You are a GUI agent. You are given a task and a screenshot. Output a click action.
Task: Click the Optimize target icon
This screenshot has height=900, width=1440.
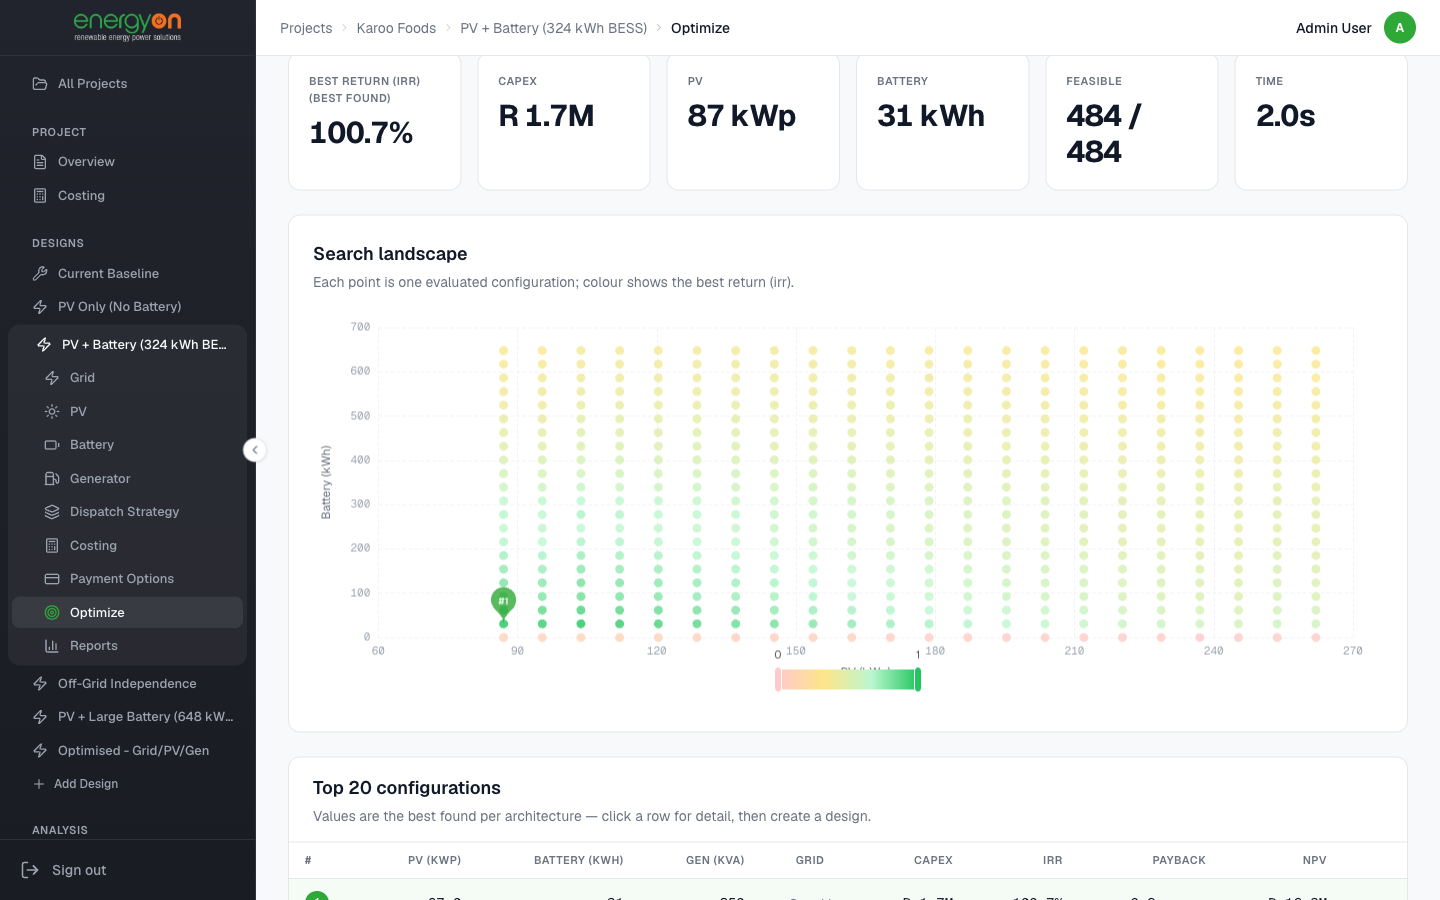(52, 613)
